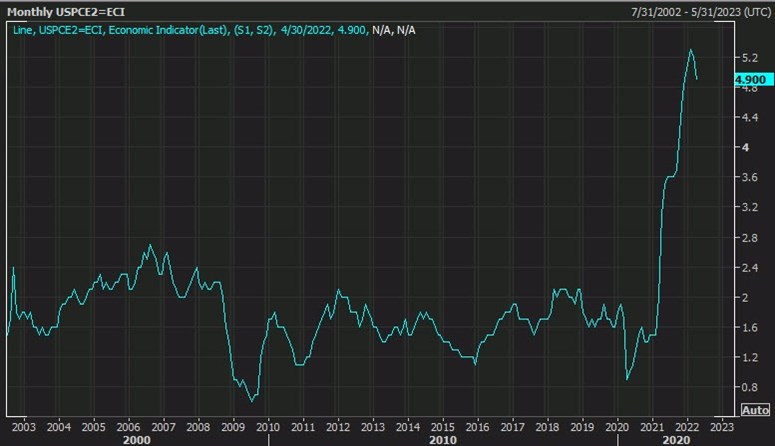Screen dimensions: 775x446
Task: Select the 2000 decade label
Action: point(136,439)
